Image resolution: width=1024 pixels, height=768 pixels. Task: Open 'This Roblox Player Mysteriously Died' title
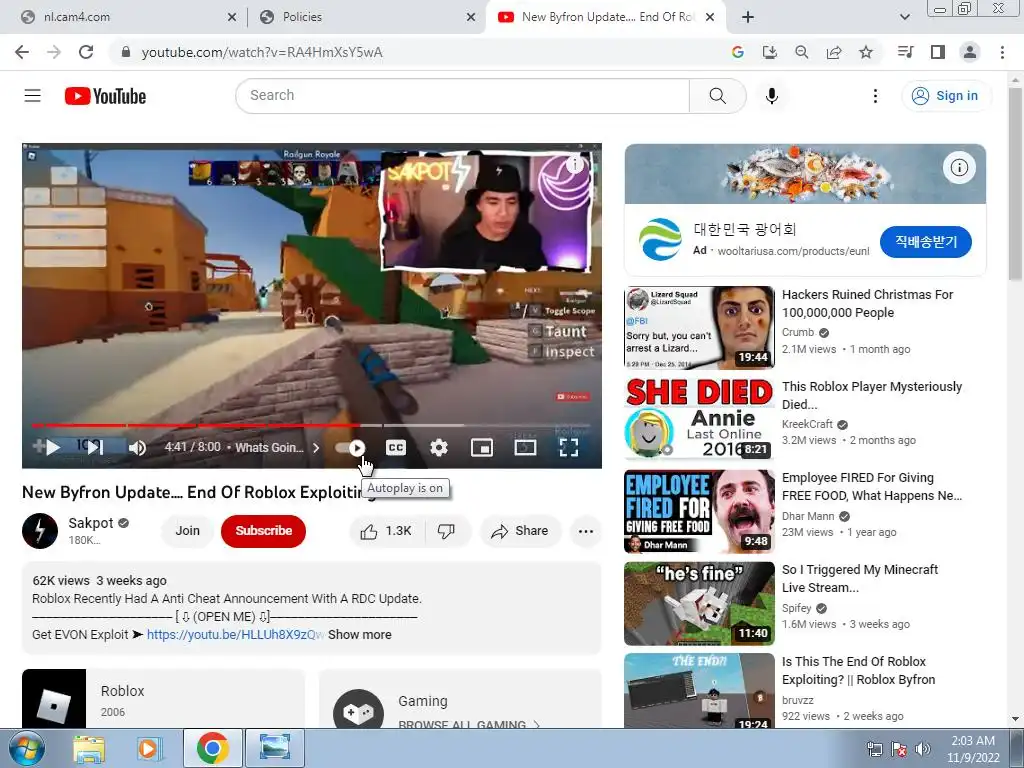pyautogui.click(x=872, y=395)
